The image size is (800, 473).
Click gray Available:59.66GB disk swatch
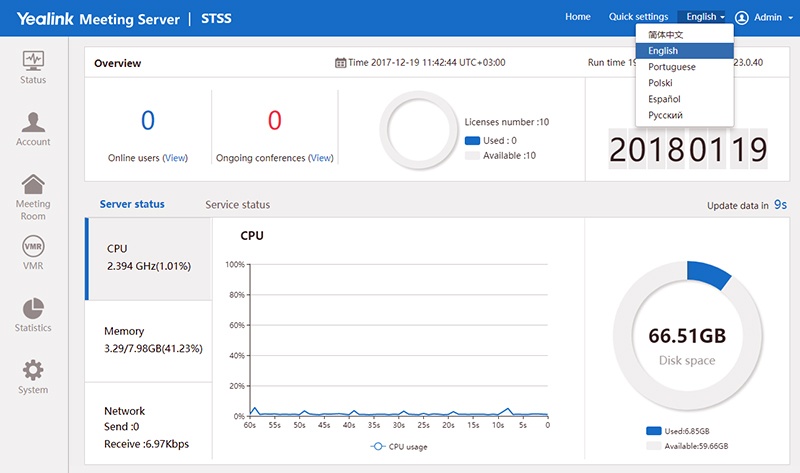pos(654,446)
